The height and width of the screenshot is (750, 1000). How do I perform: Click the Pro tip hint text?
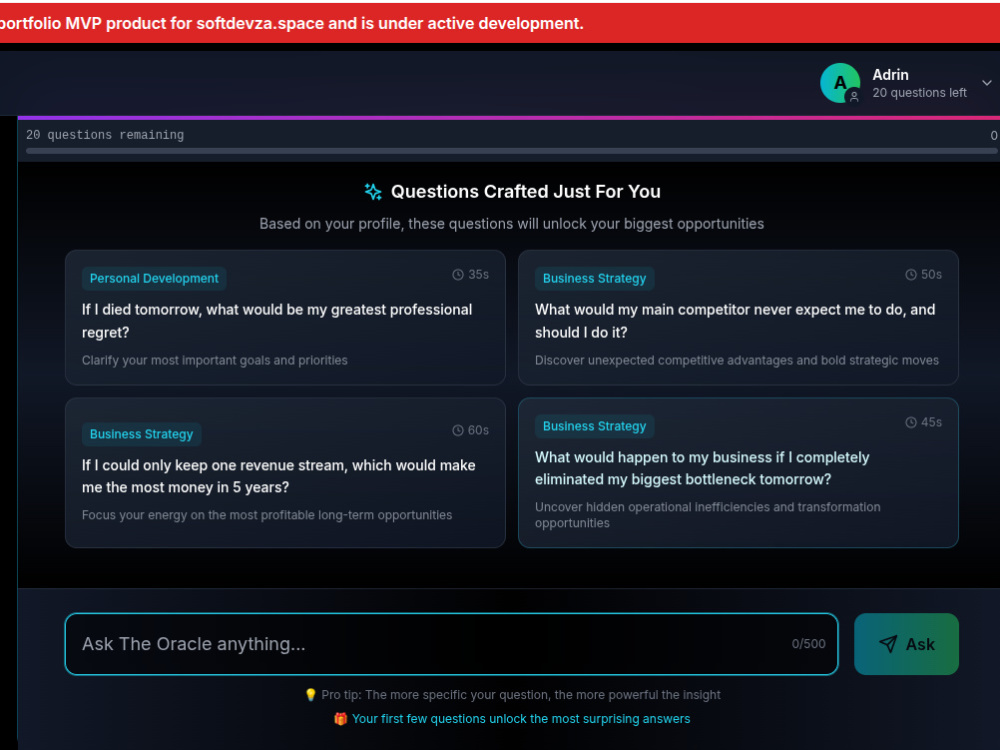point(521,695)
